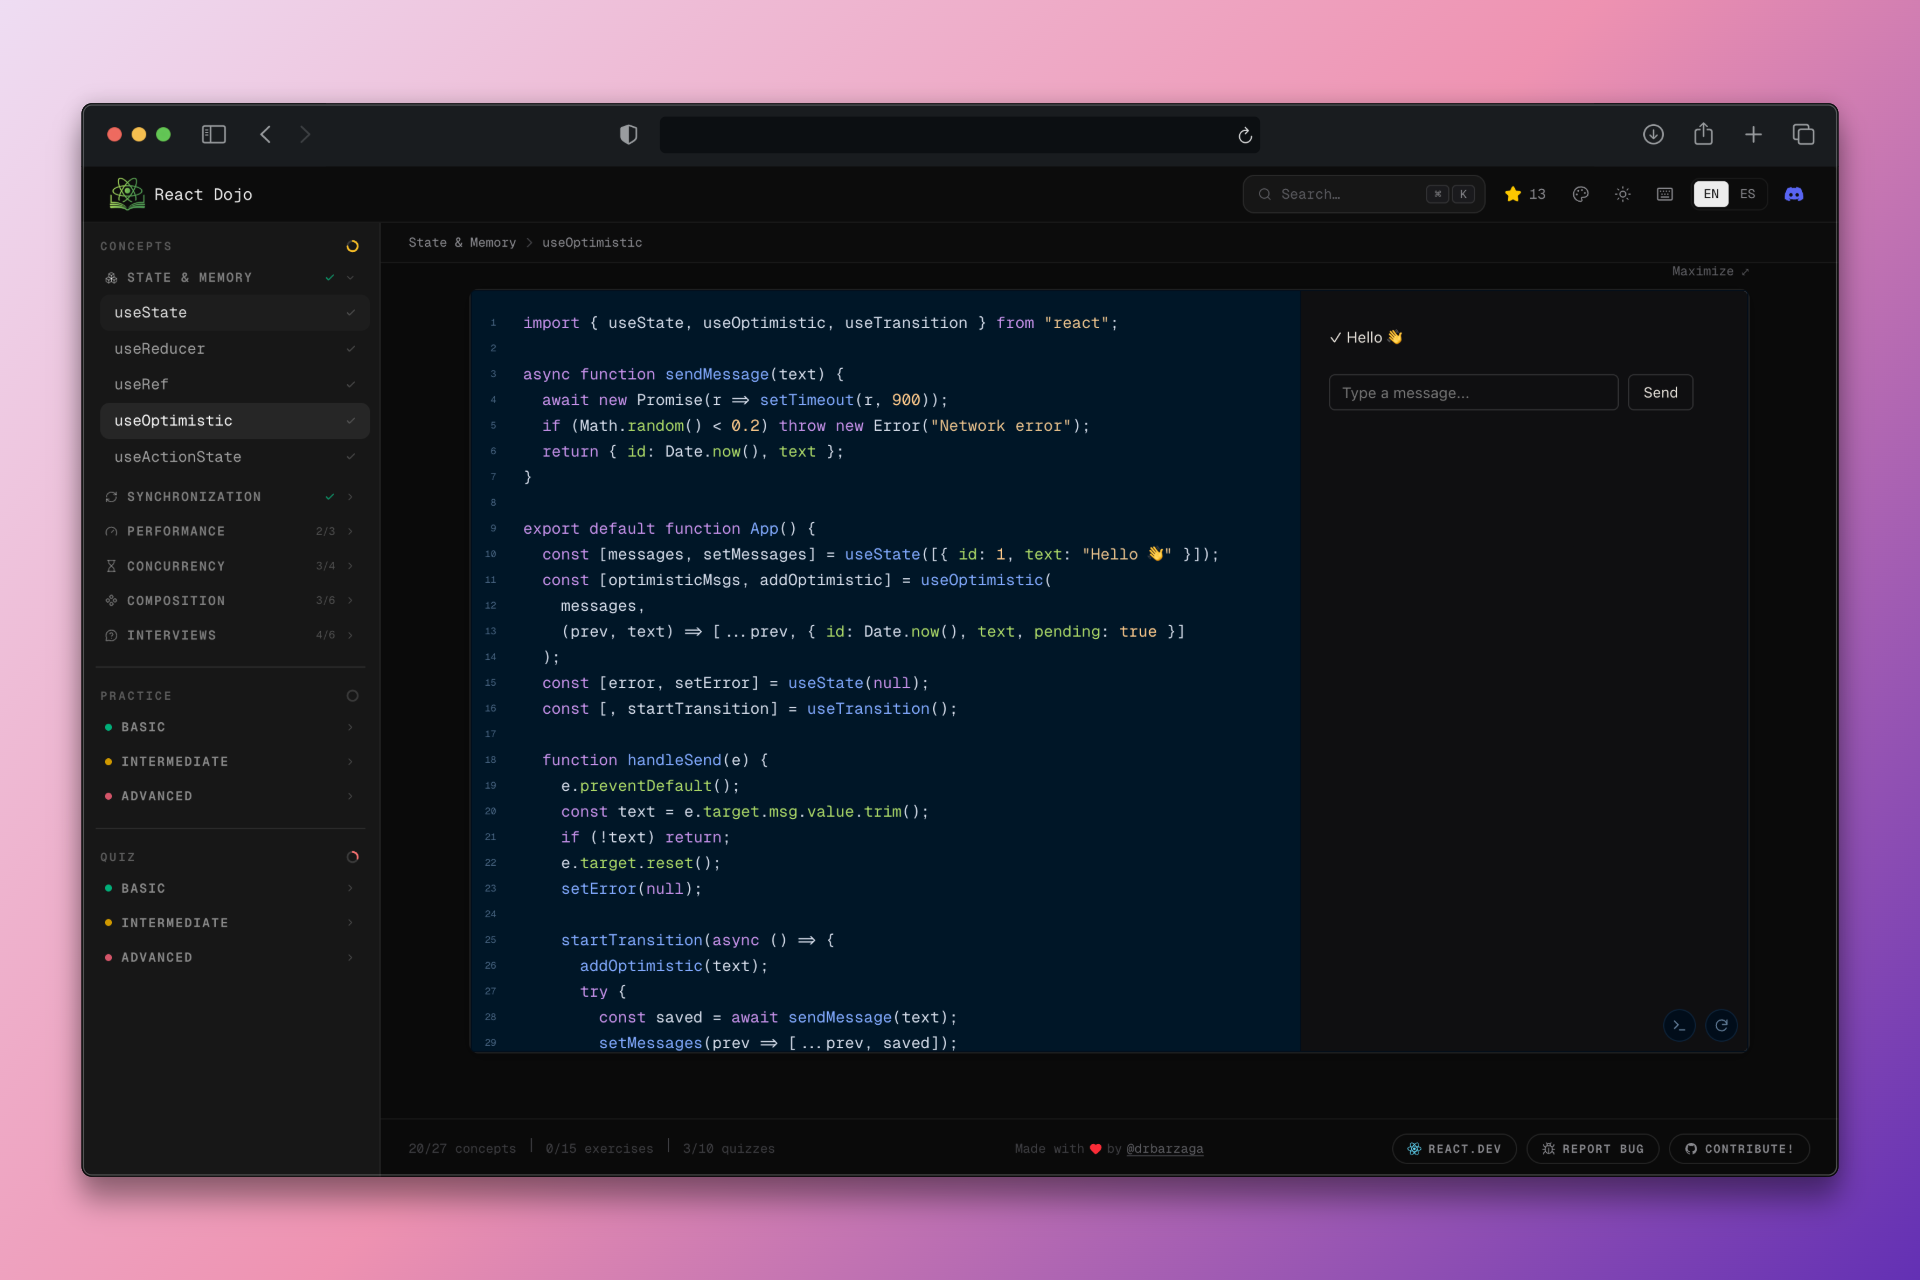Open keyboard shortcuts icon

(1664, 194)
